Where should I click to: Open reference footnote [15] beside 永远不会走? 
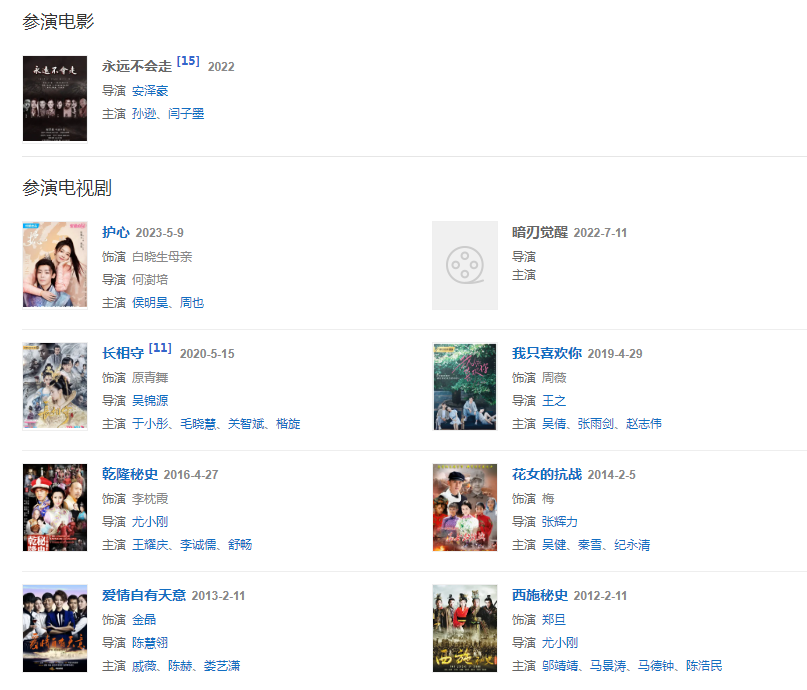point(188,61)
